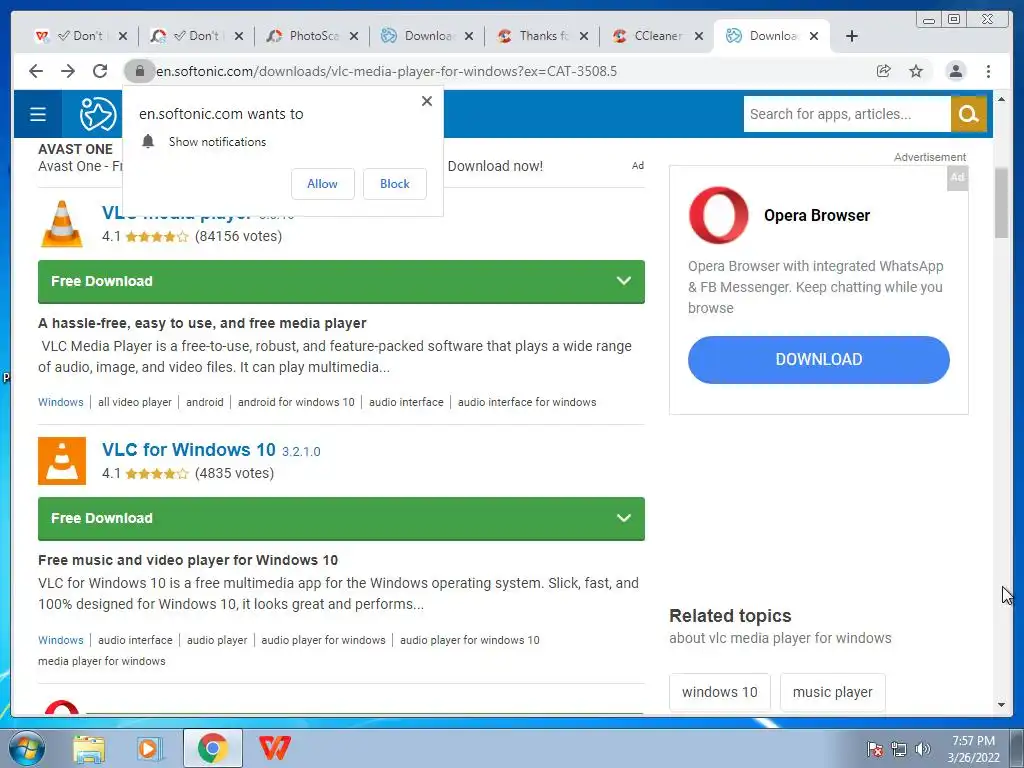Open the "audio player for windows 10" tag
The width and height of the screenshot is (1024, 768).
point(470,640)
